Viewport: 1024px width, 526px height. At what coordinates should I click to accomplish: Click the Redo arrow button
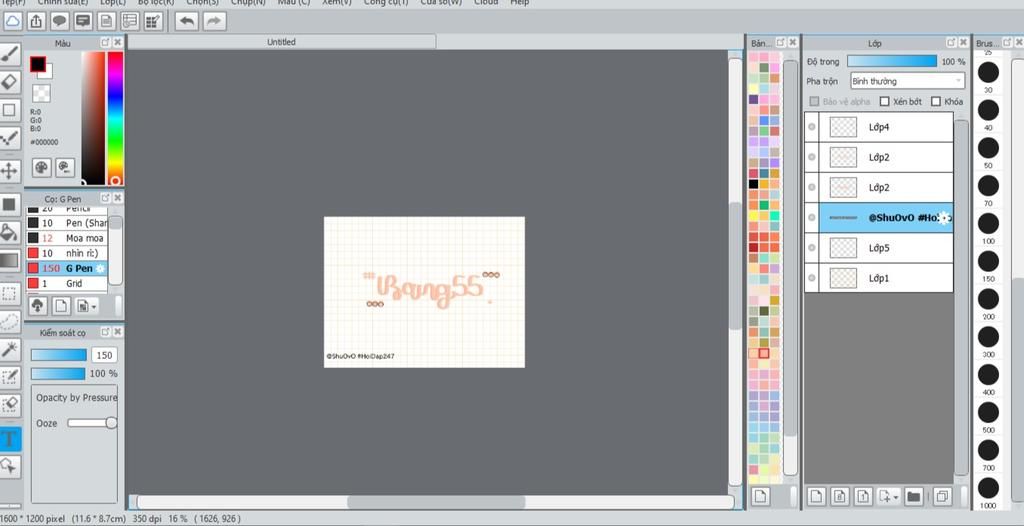[214, 22]
